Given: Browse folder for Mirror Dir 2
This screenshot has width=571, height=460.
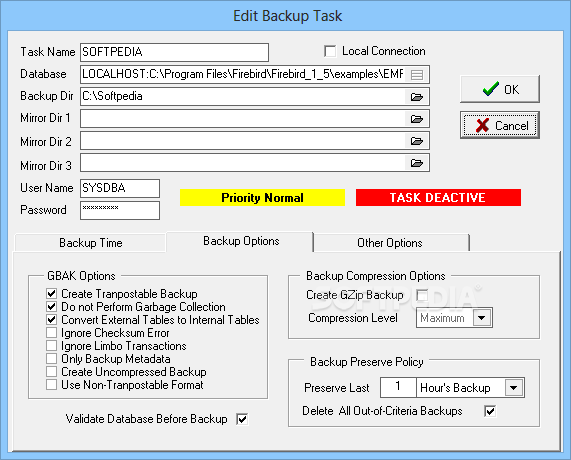Looking at the screenshot, I should [x=417, y=141].
